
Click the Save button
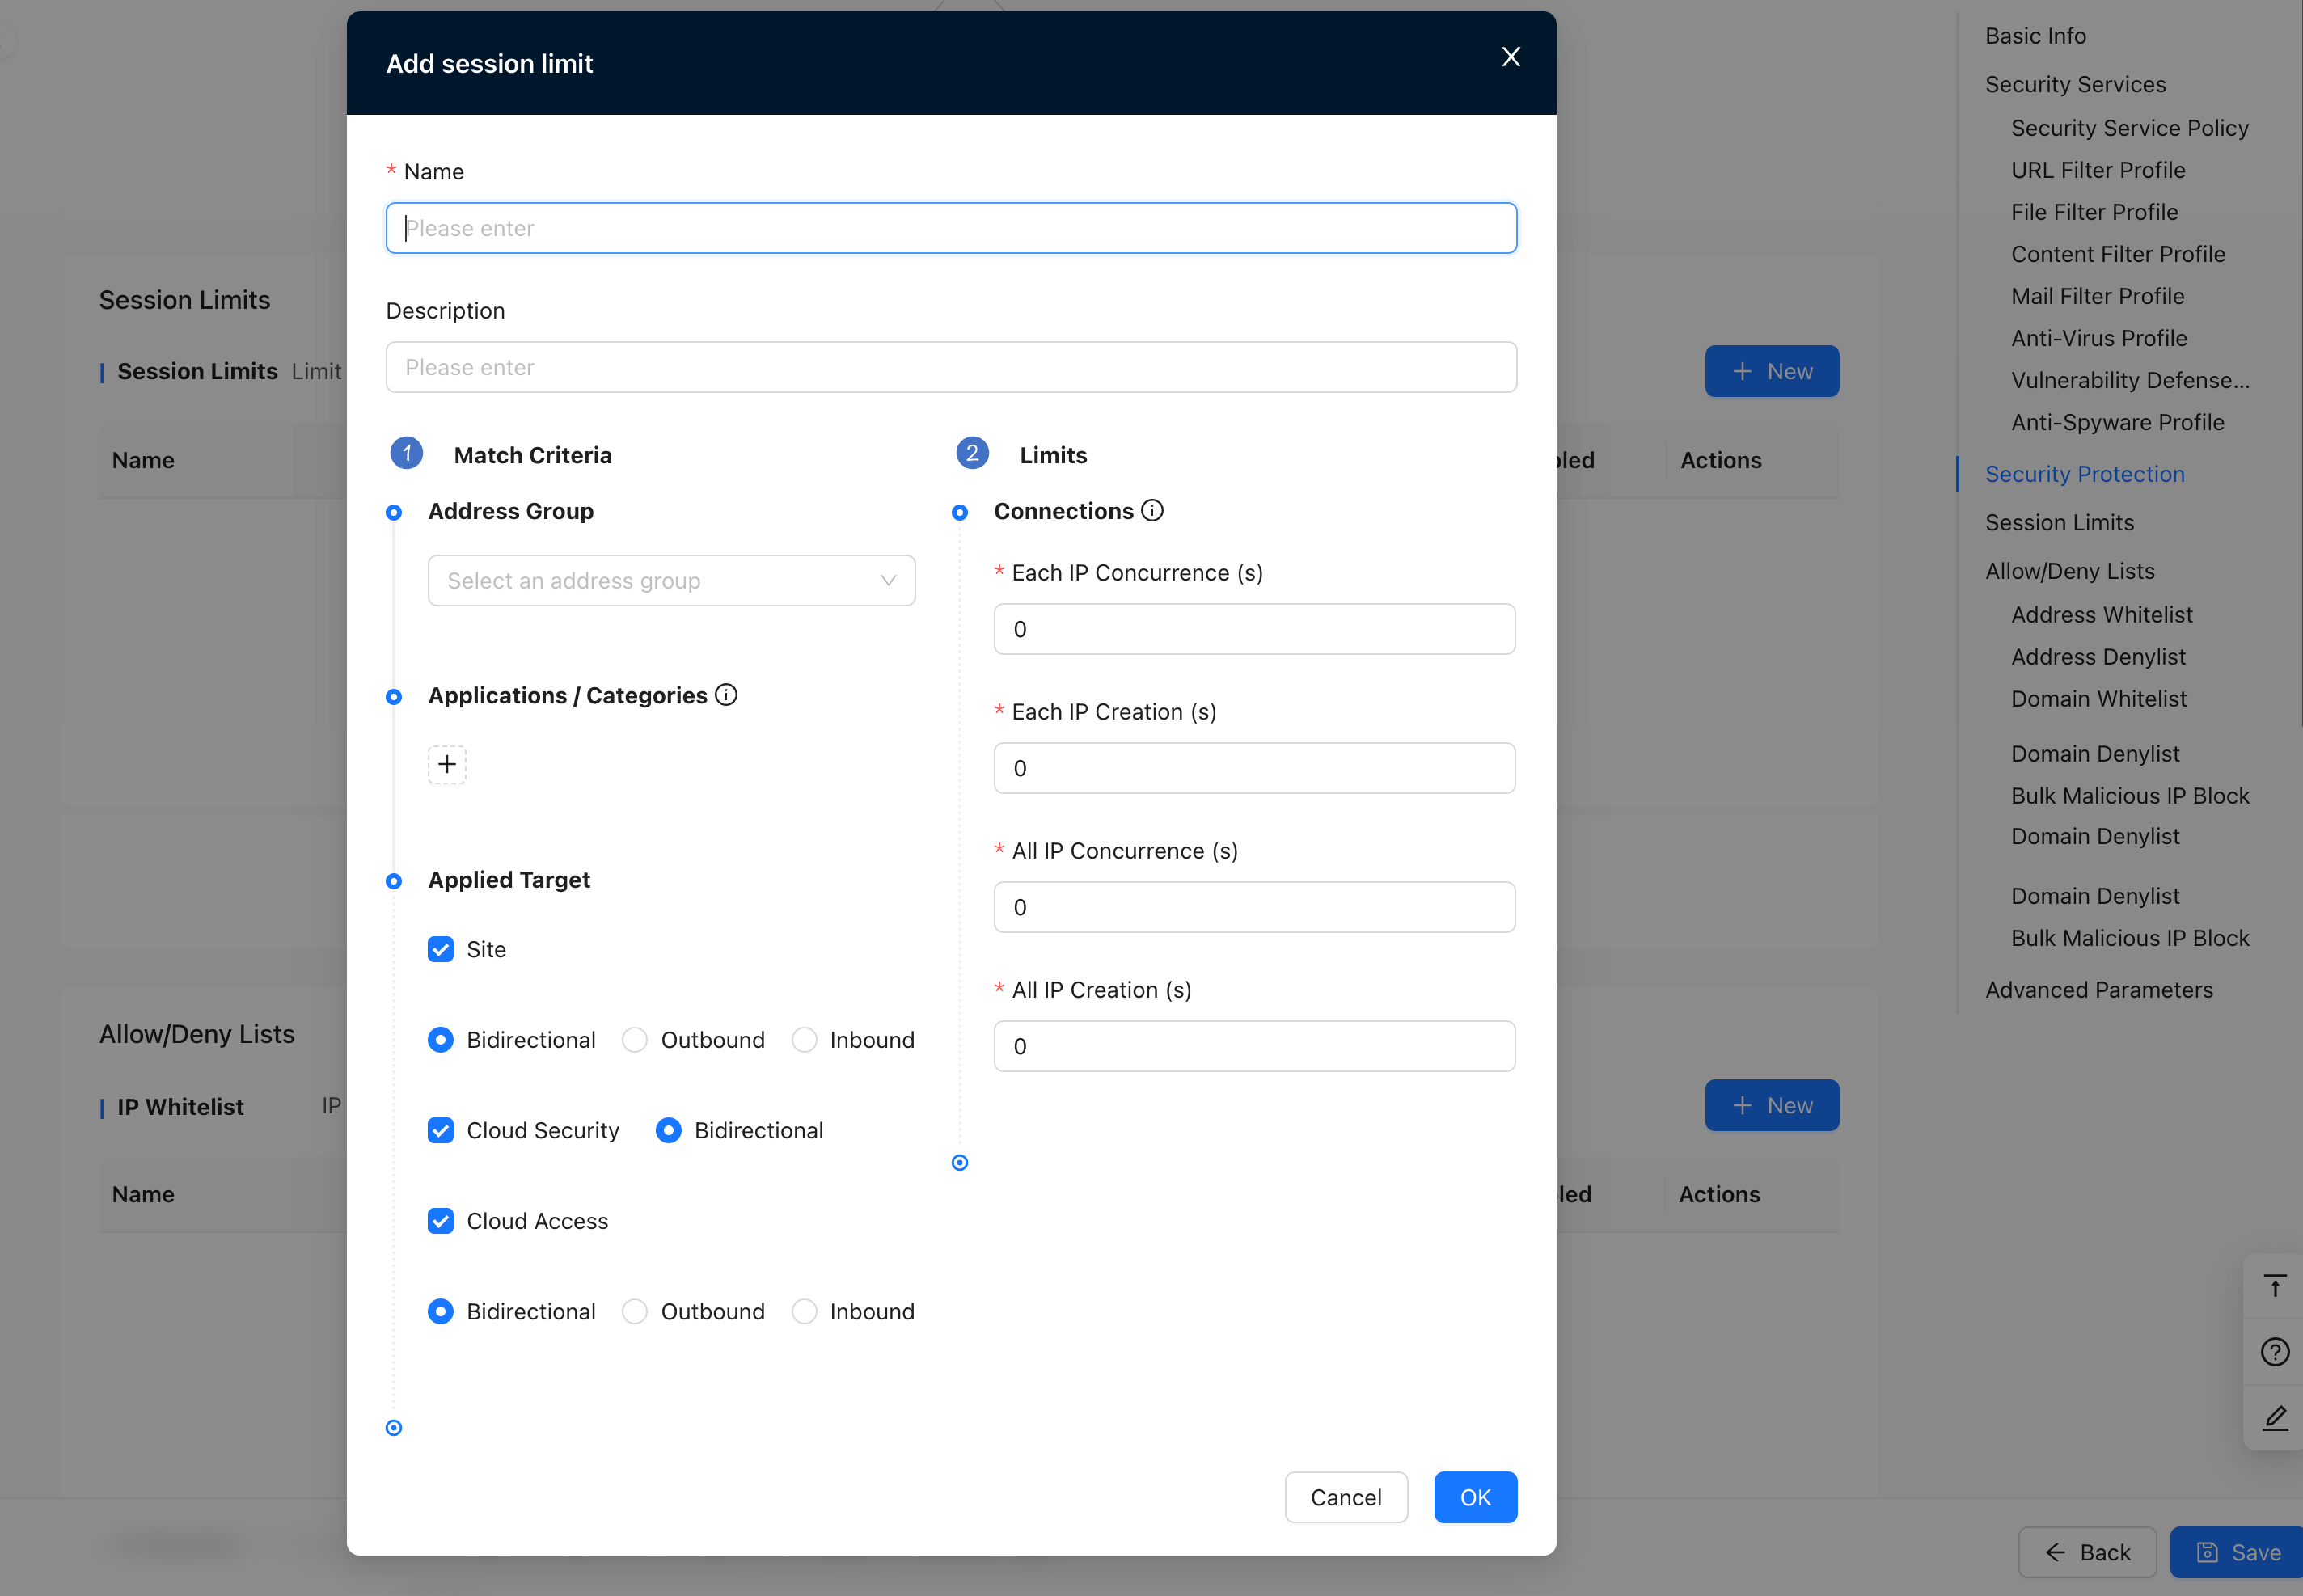[x=2238, y=1552]
